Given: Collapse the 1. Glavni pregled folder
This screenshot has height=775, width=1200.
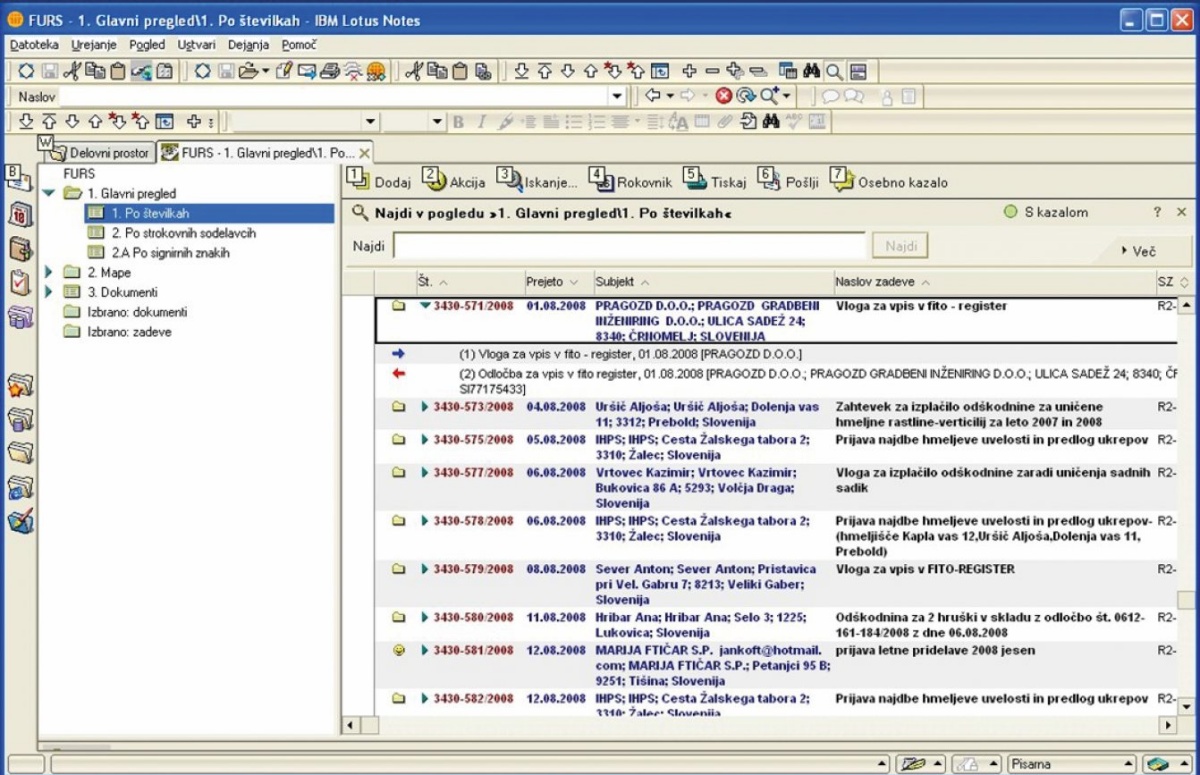Looking at the screenshot, I should pyautogui.click(x=48, y=193).
